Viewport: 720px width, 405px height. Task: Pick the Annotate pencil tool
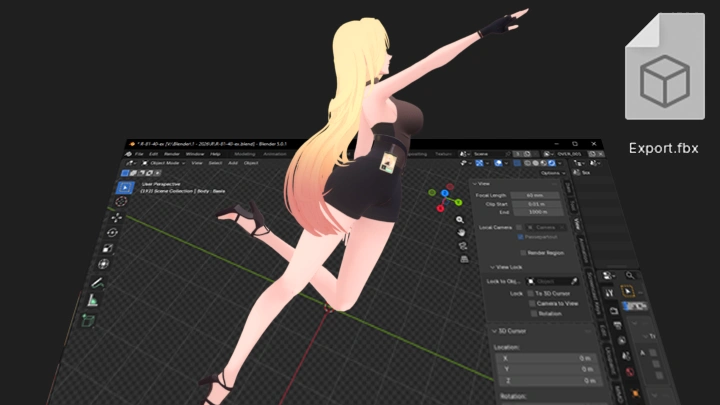coord(98,282)
